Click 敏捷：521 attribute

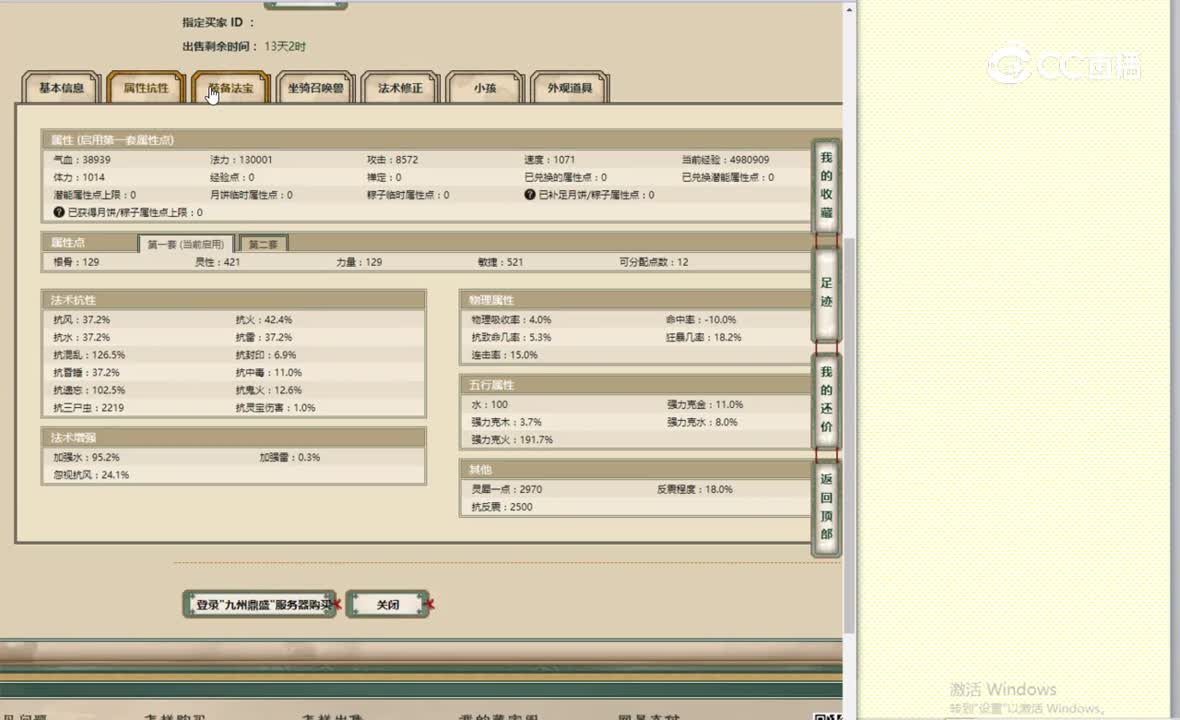click(500, 262)
